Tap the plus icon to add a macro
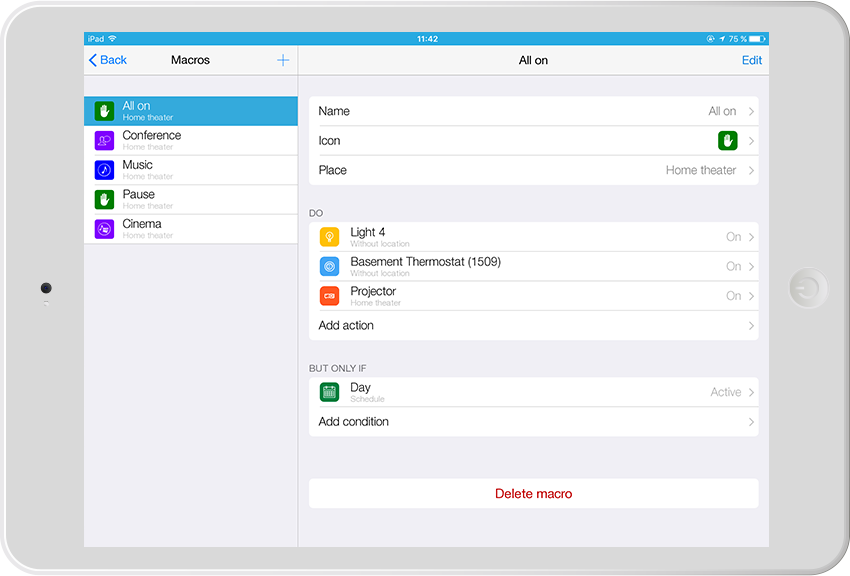This screenshot has width=850, height=576. click(283, 60)
